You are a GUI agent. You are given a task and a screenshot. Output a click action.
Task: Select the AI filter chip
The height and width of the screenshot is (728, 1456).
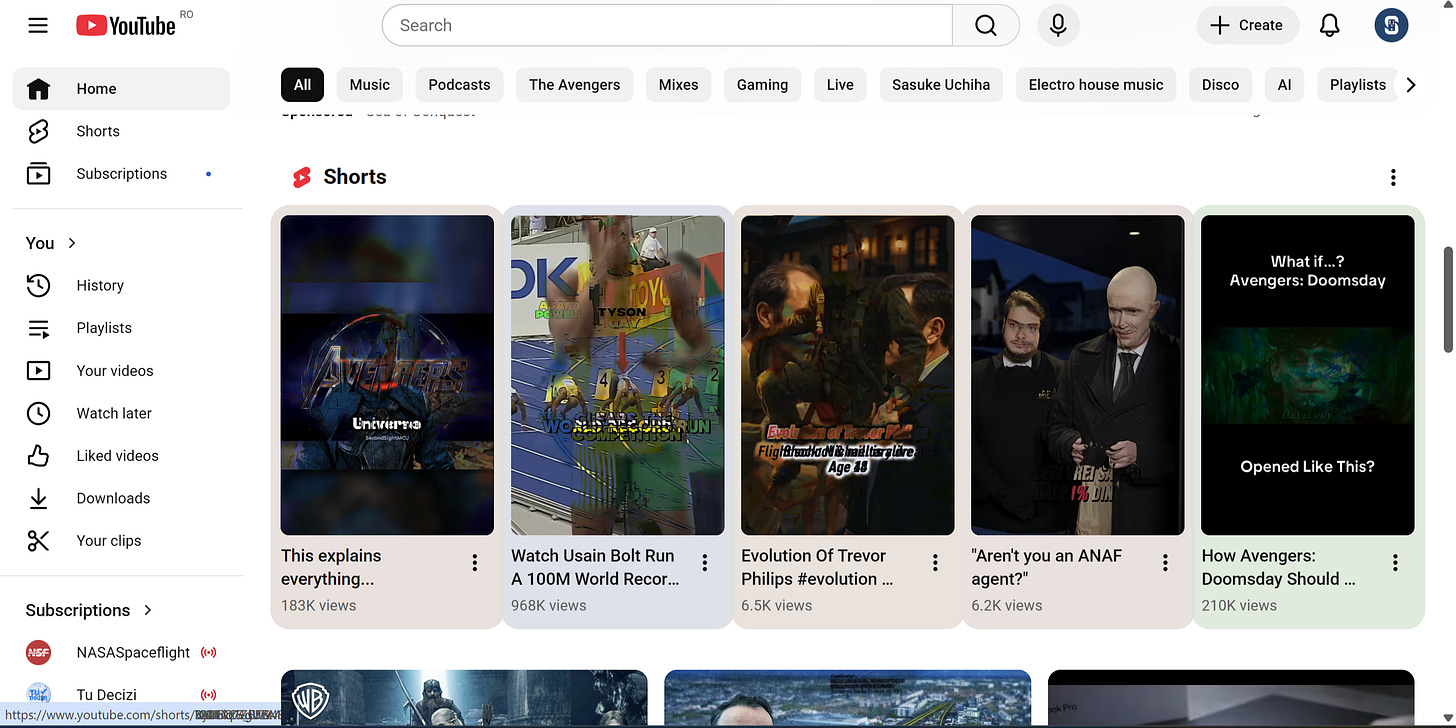[x=1284, y=85]
